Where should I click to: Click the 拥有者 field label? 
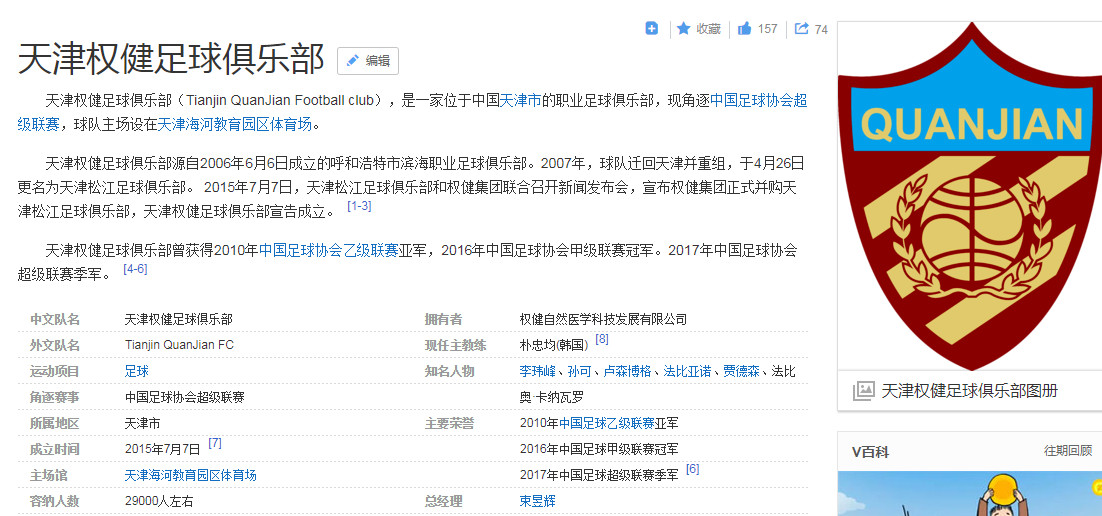(443, 319)
